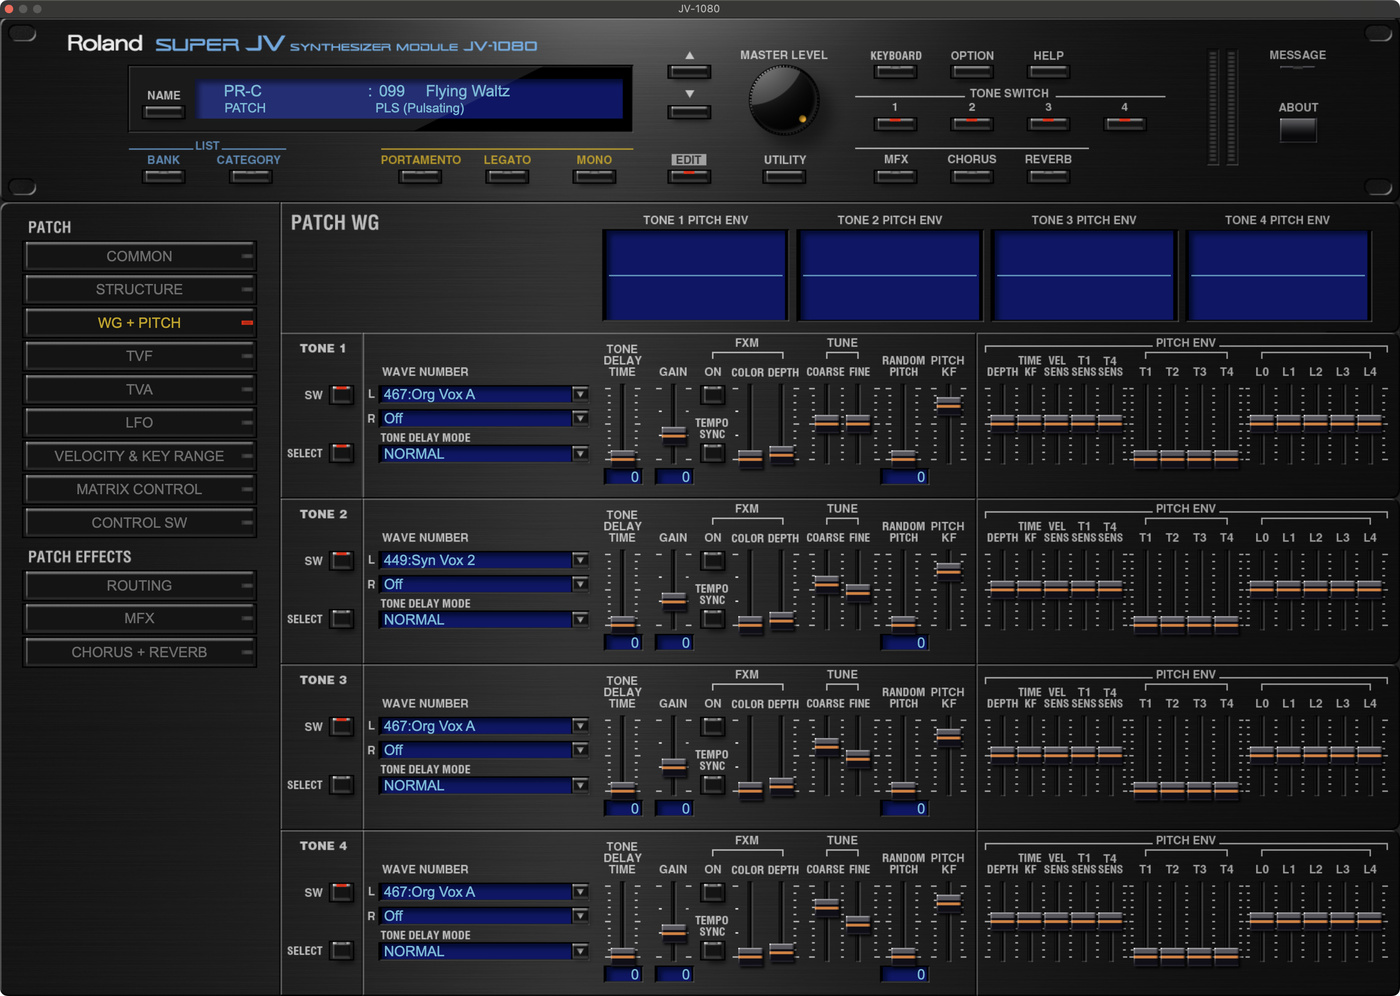
Task: Toggle Tone 1 Tempo Sync button
Action: pos(713,453)
